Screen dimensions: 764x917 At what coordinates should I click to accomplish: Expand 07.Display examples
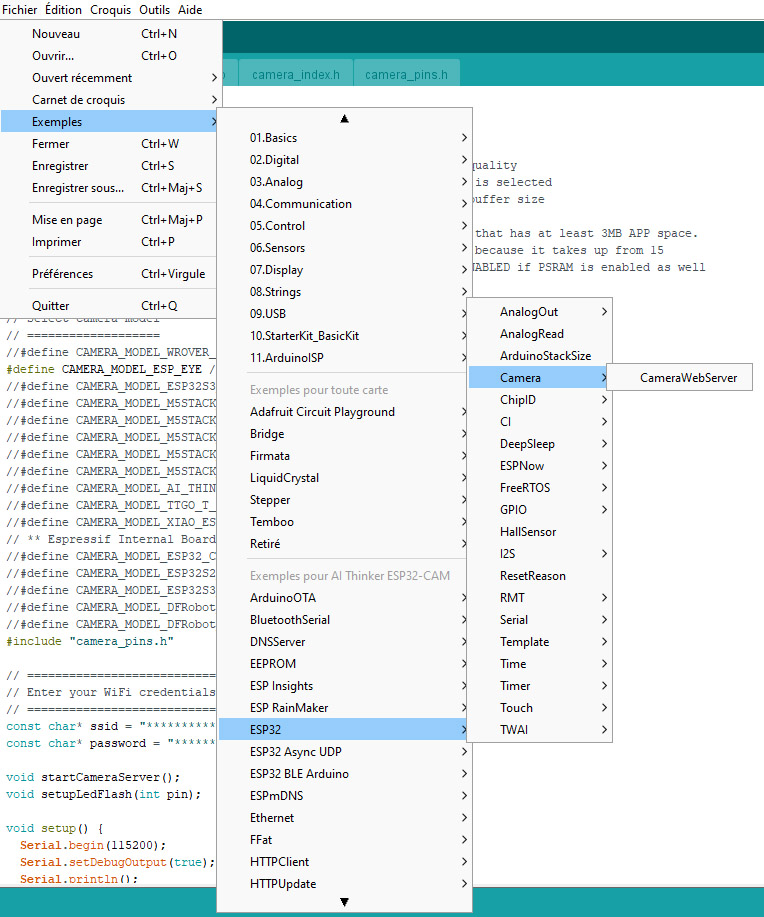click(345, 270)
